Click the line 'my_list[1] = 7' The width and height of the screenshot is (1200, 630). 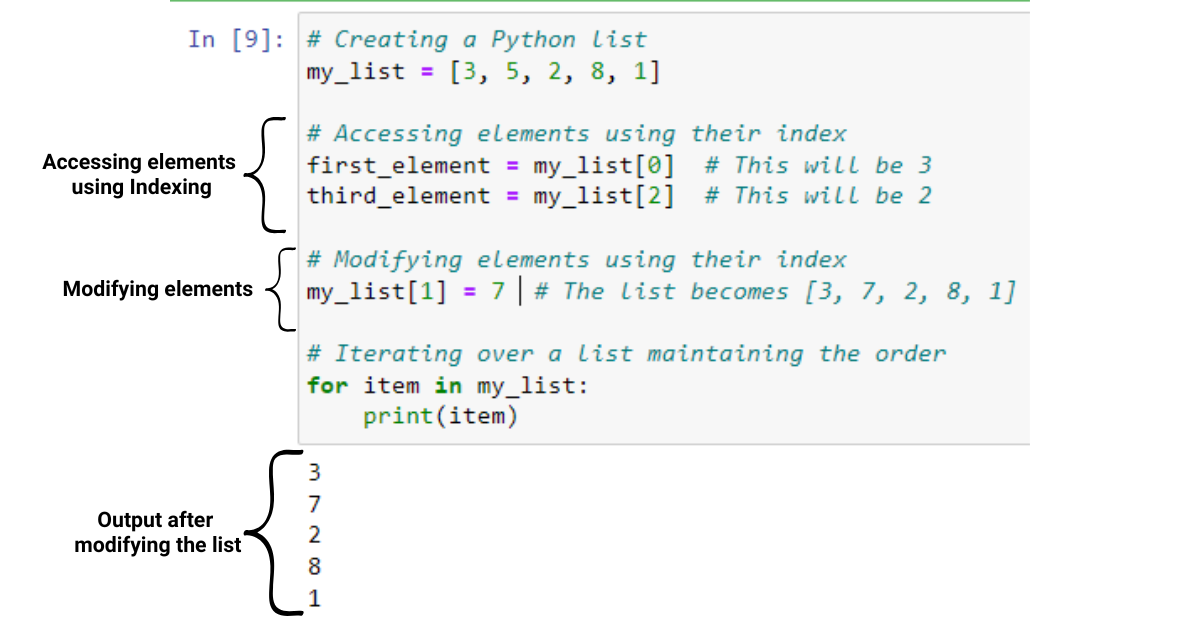pyautogui.click(x=405, y=292)
